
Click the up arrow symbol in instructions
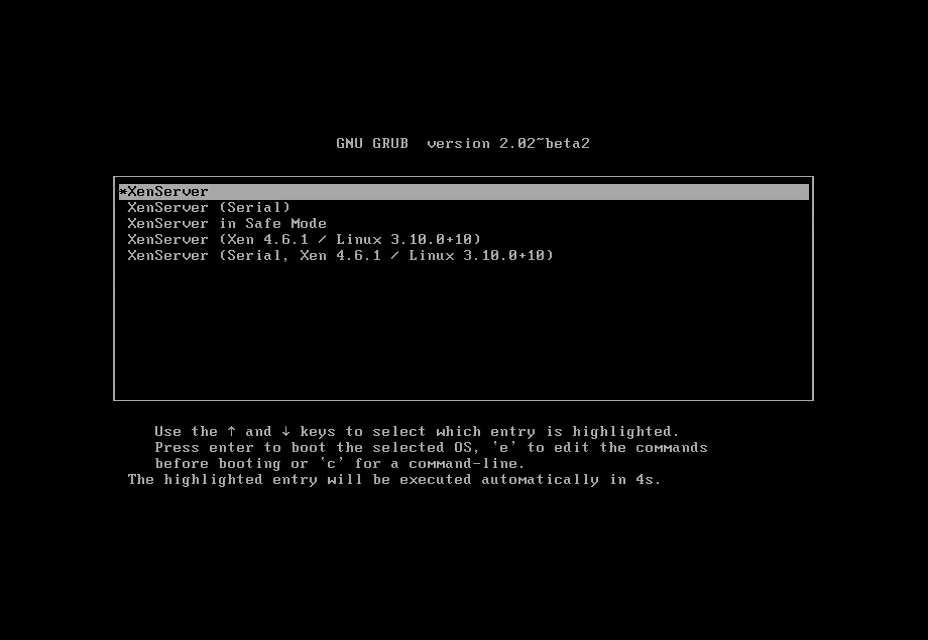coord(231,431)
